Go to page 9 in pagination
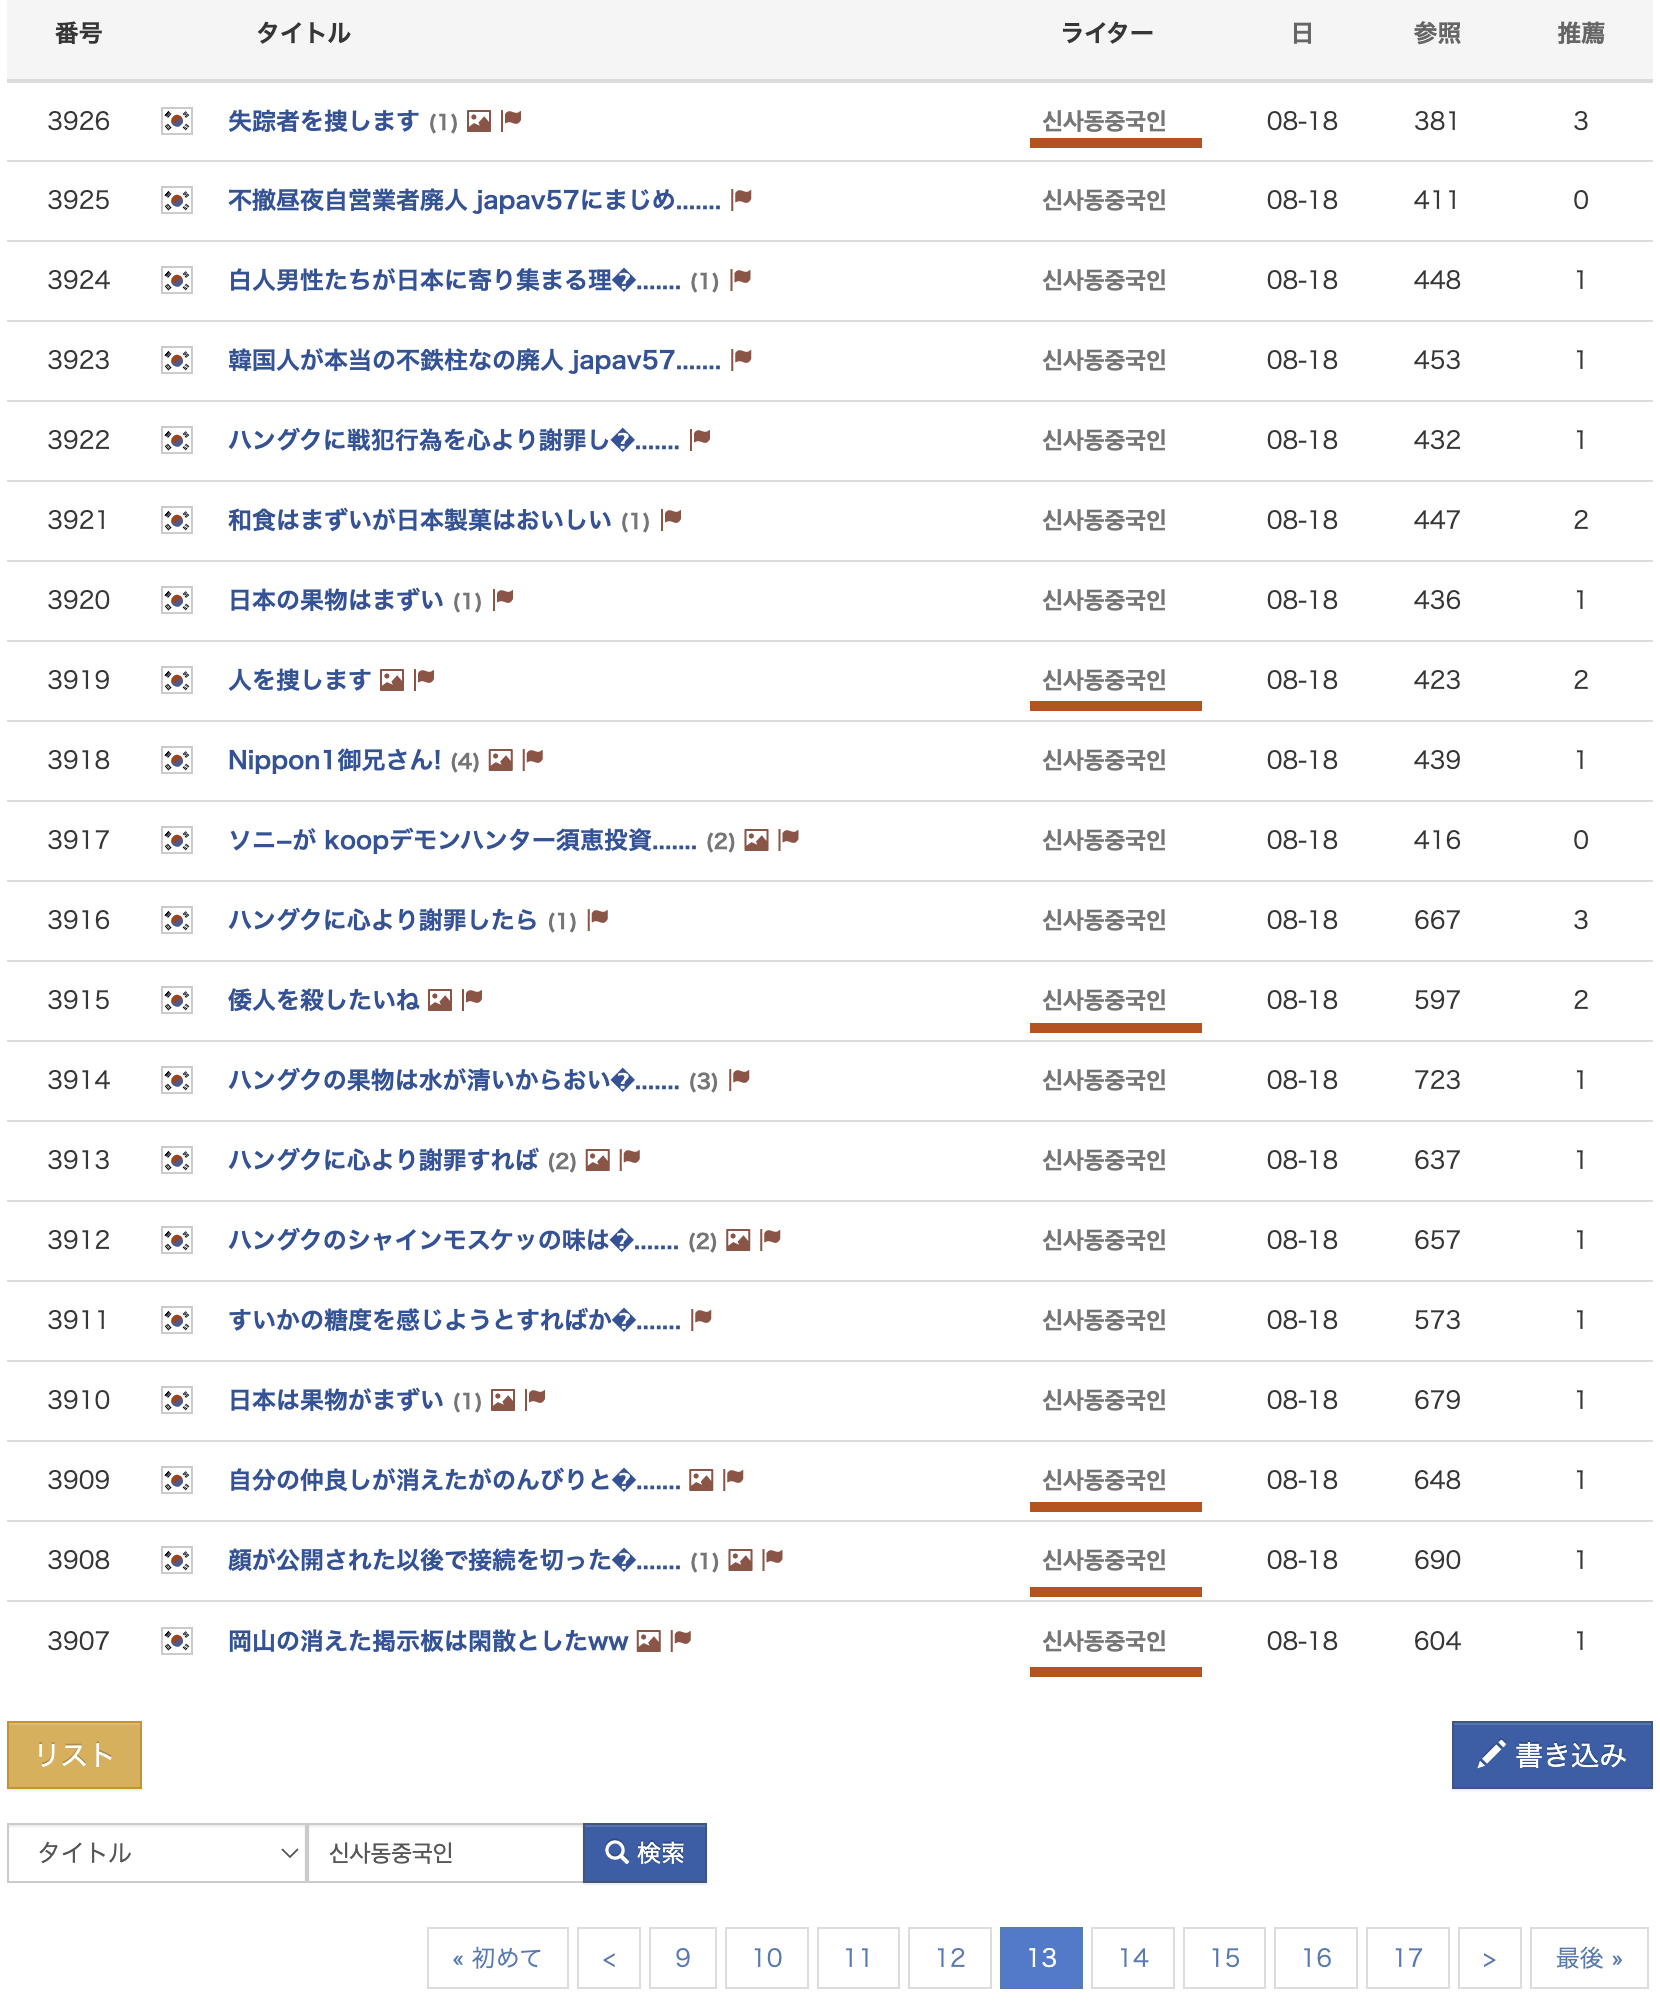 [x=682, y=1958]
